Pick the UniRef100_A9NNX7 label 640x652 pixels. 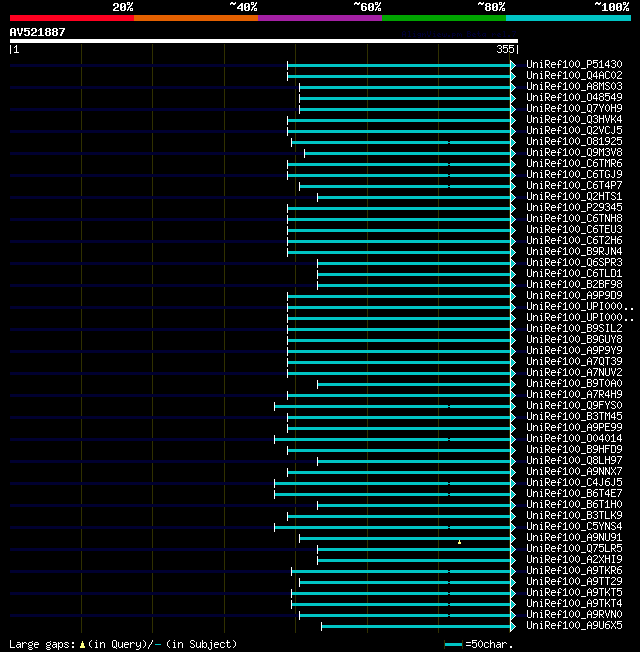click(x=574, y=472)
